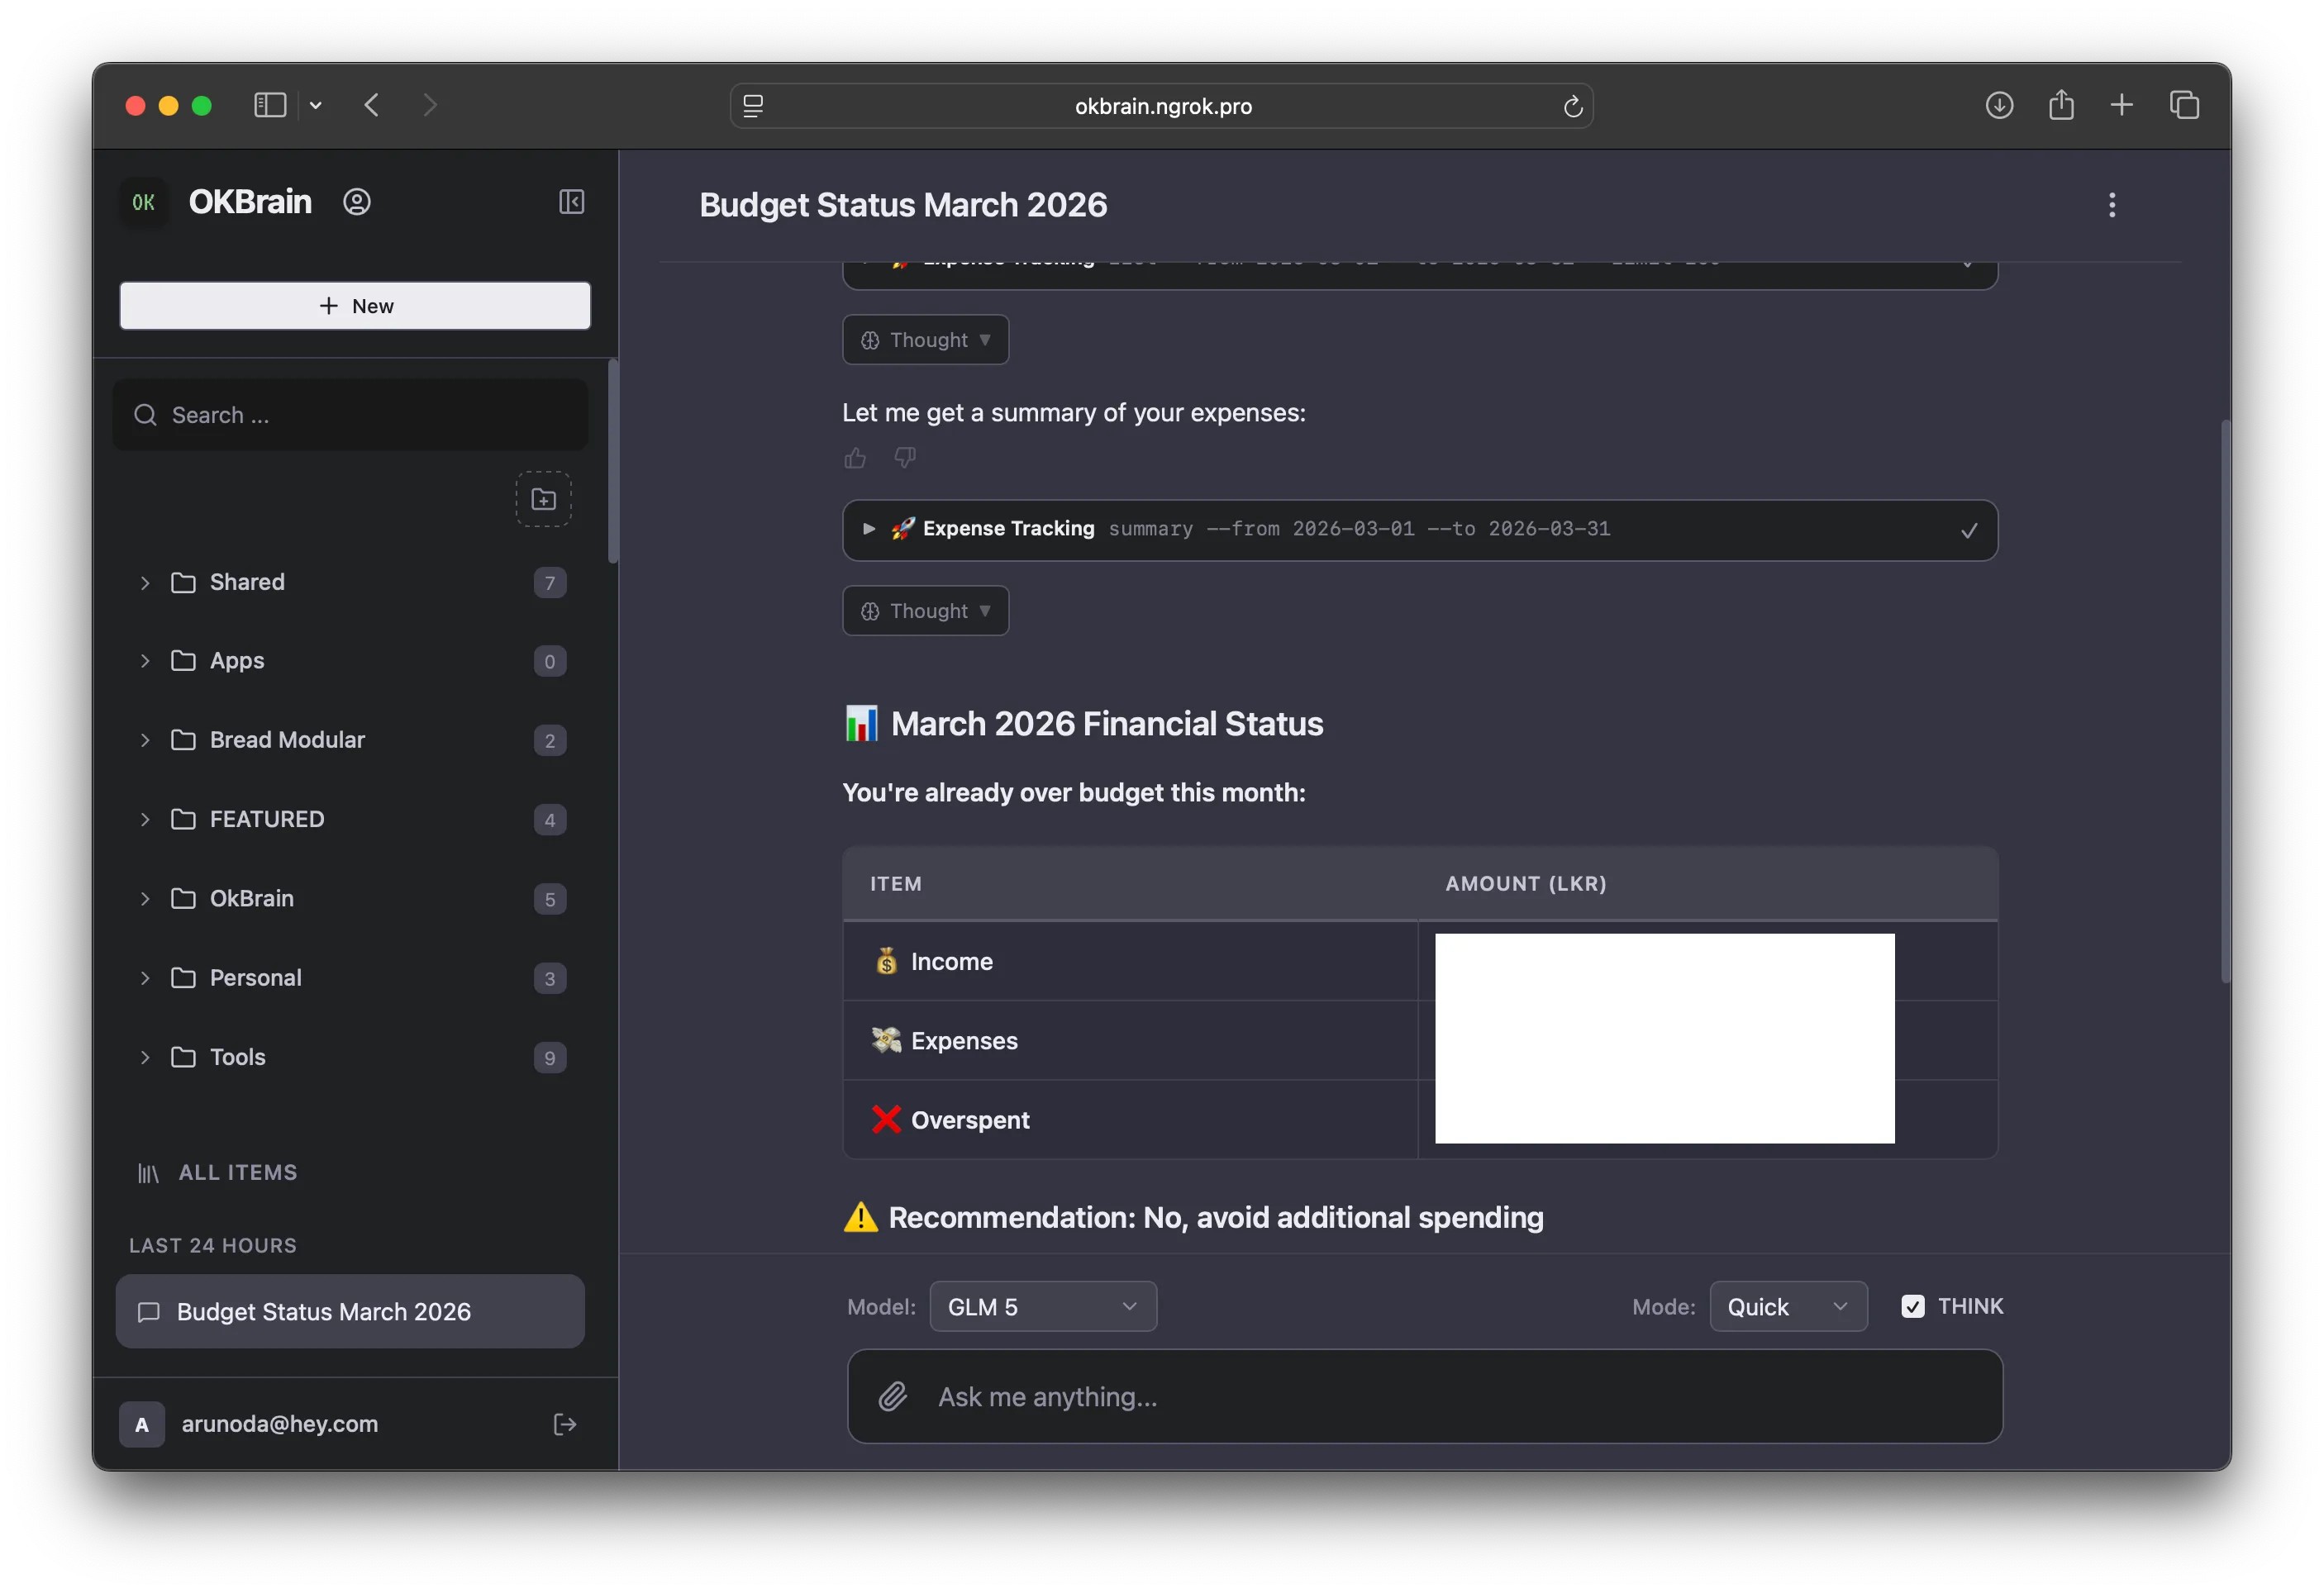Screen dimensions: 2324x1593
Task: Open the chat options three-dot menu
Action: pyautogui.click(x=2112, y=204)
